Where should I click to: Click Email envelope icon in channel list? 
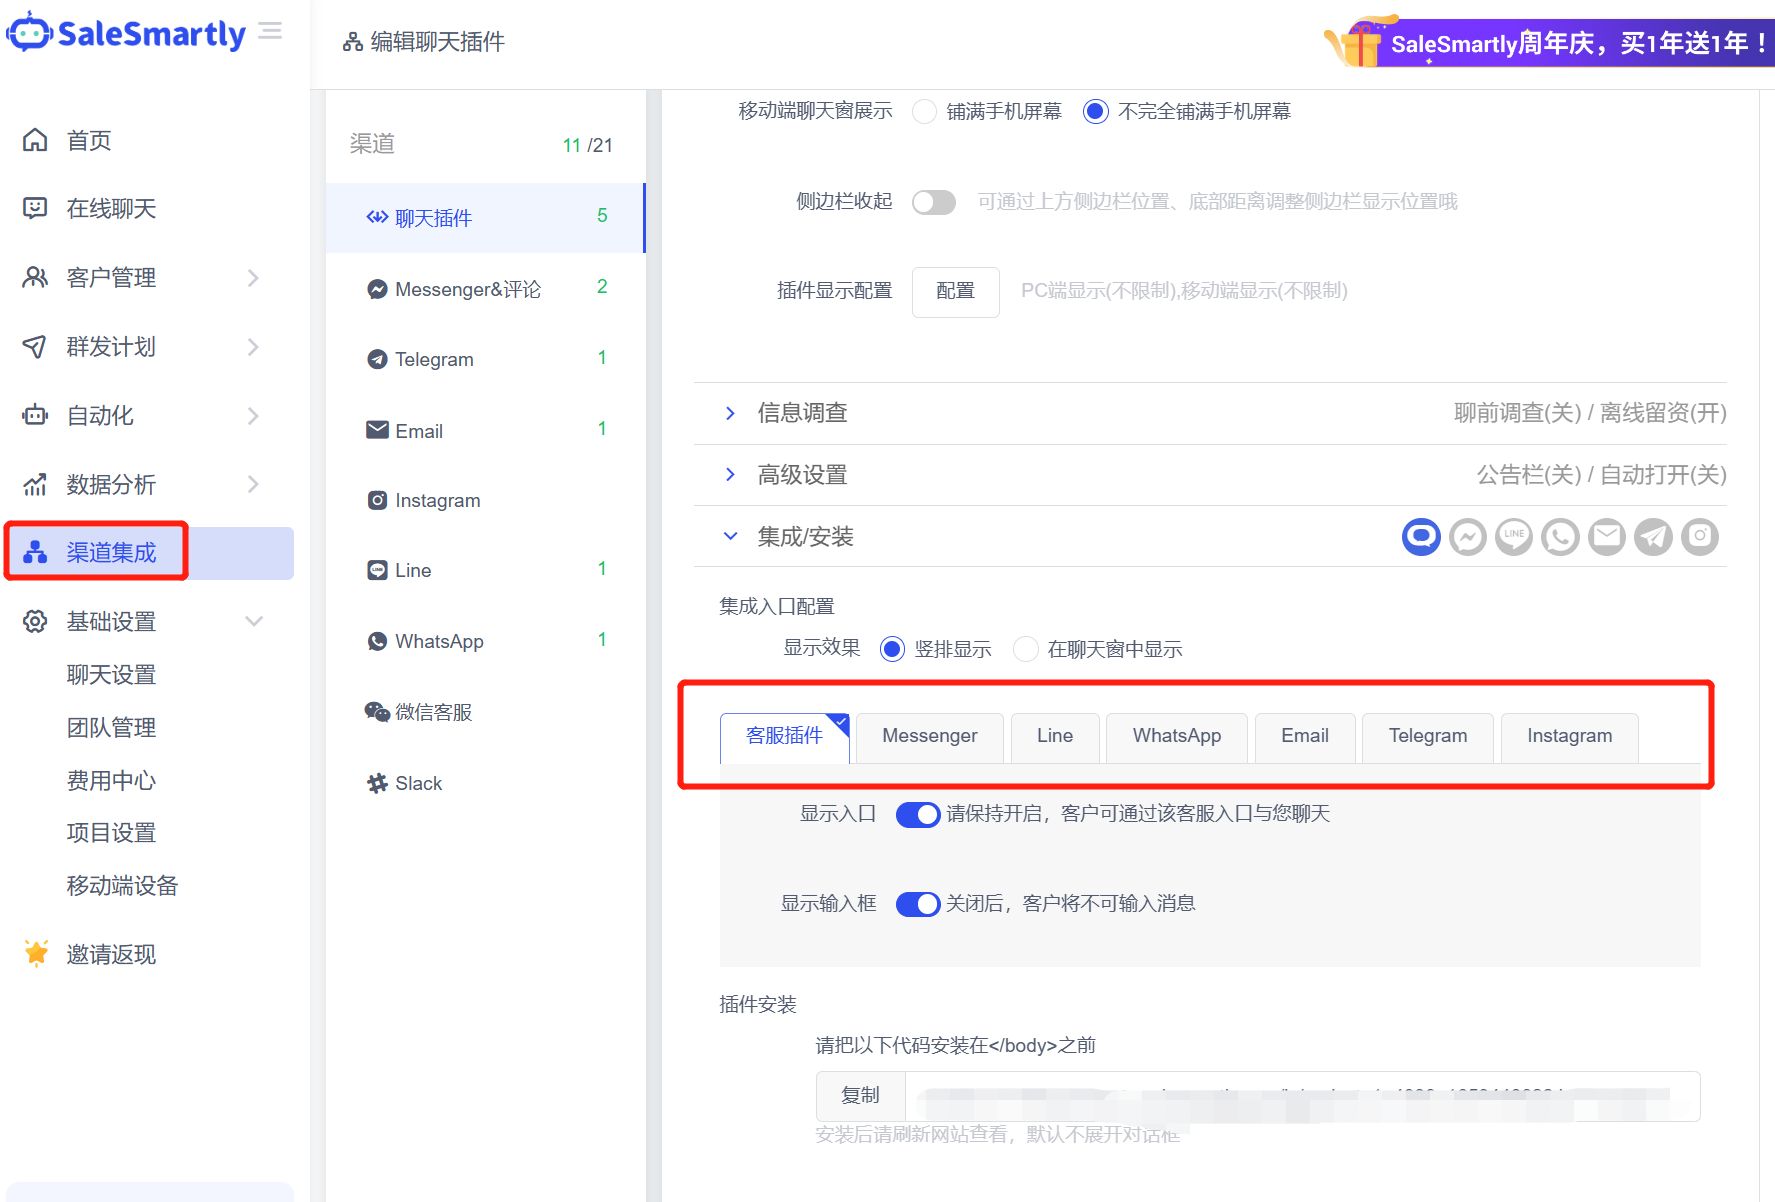(x=377, y=430)
